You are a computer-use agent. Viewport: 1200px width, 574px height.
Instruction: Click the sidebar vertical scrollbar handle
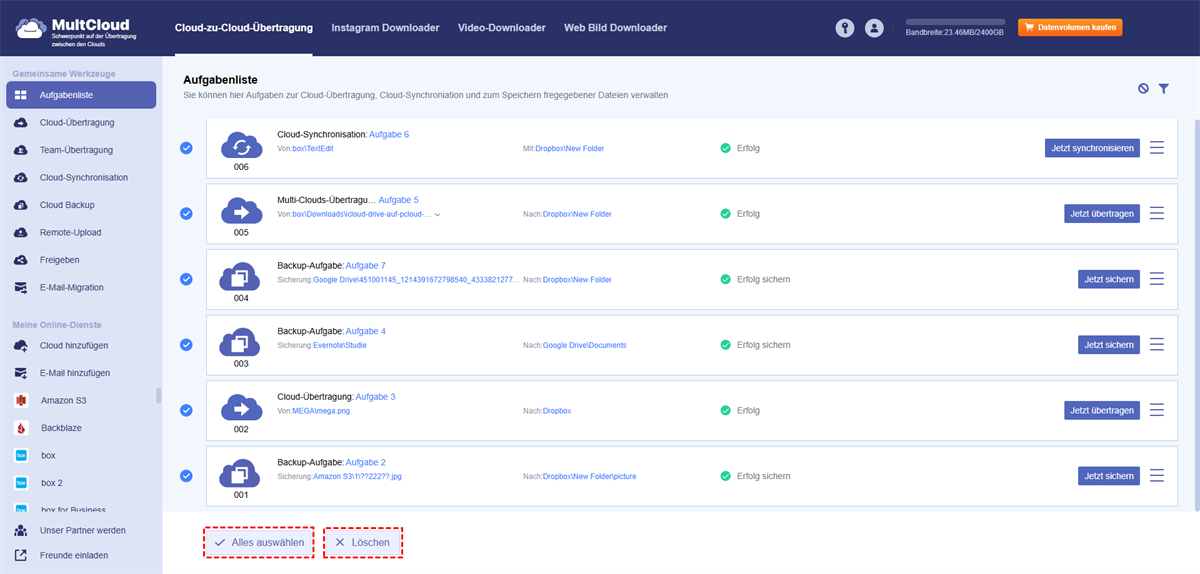click(158, 395)
